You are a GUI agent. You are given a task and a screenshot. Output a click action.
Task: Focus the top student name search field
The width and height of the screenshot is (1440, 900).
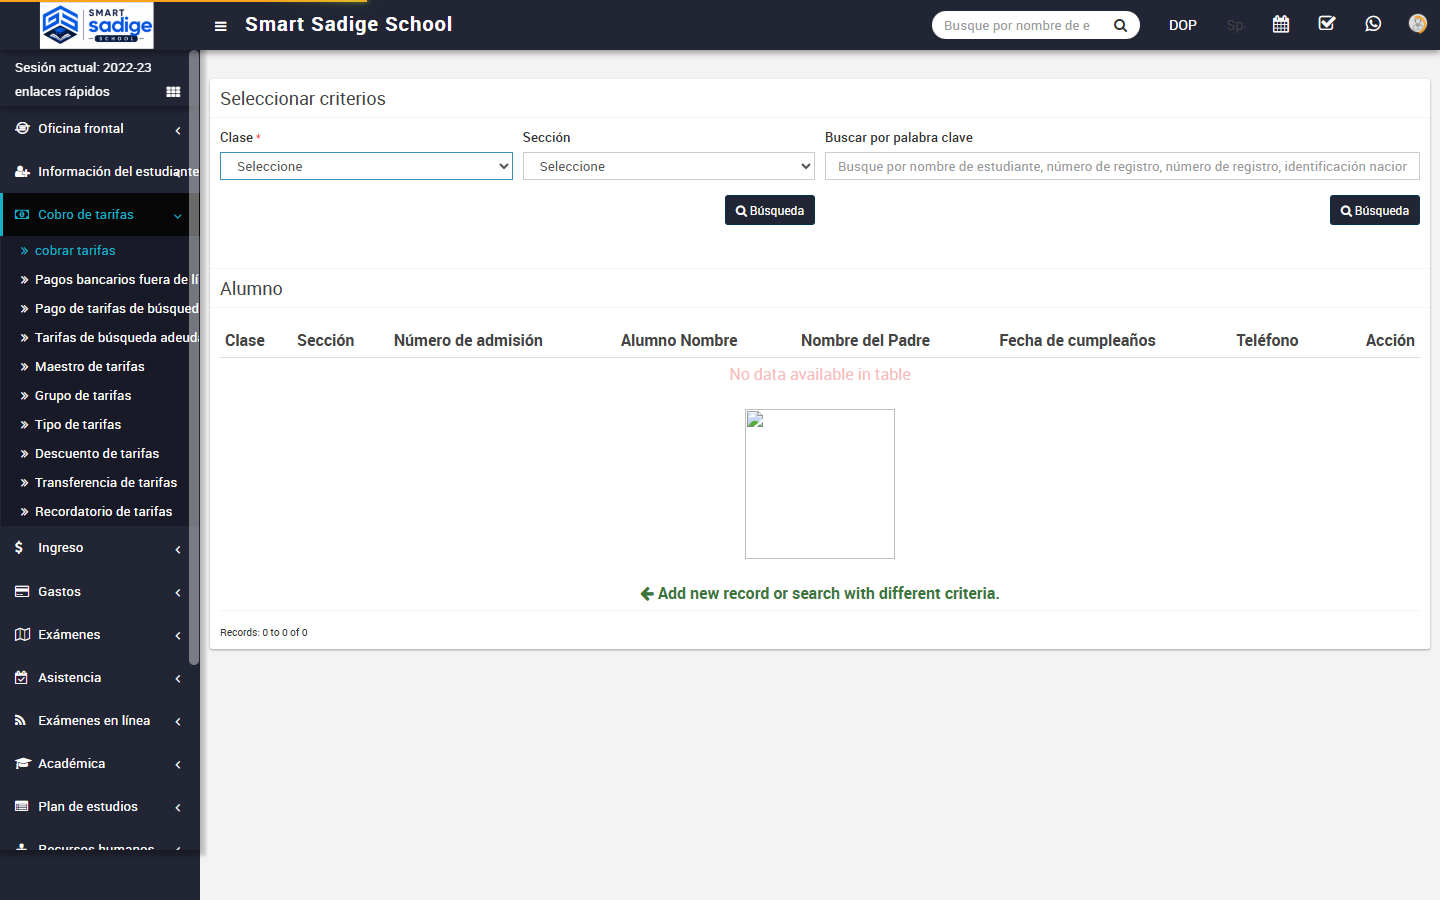pos(1020,25)
